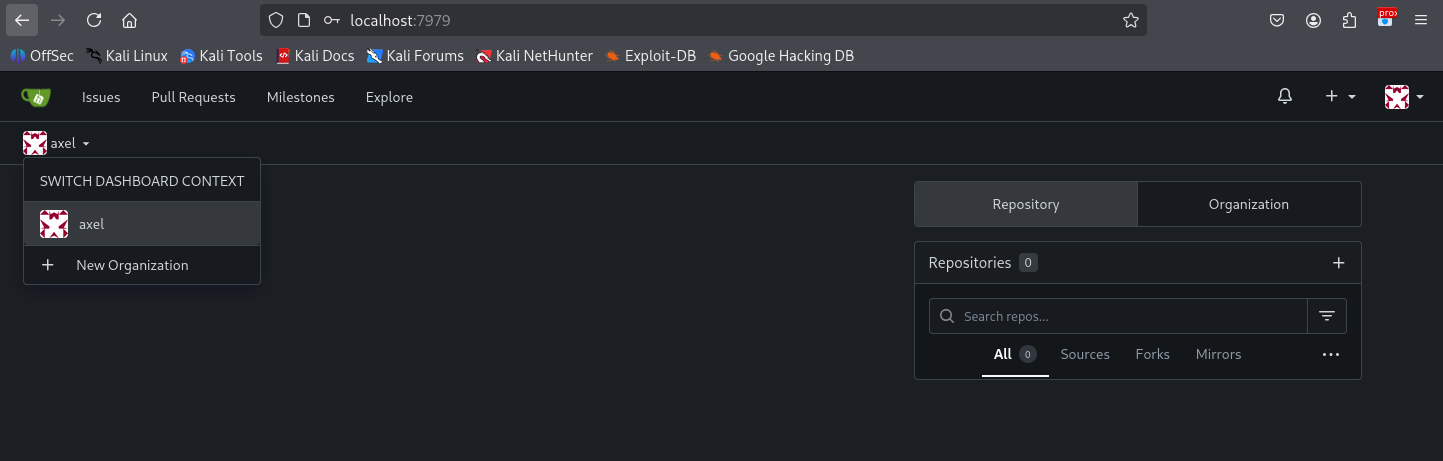The height and width of the screenshot is (461, 1443).
Task: Open the browser extensions icon
Action: point(1350,20)
